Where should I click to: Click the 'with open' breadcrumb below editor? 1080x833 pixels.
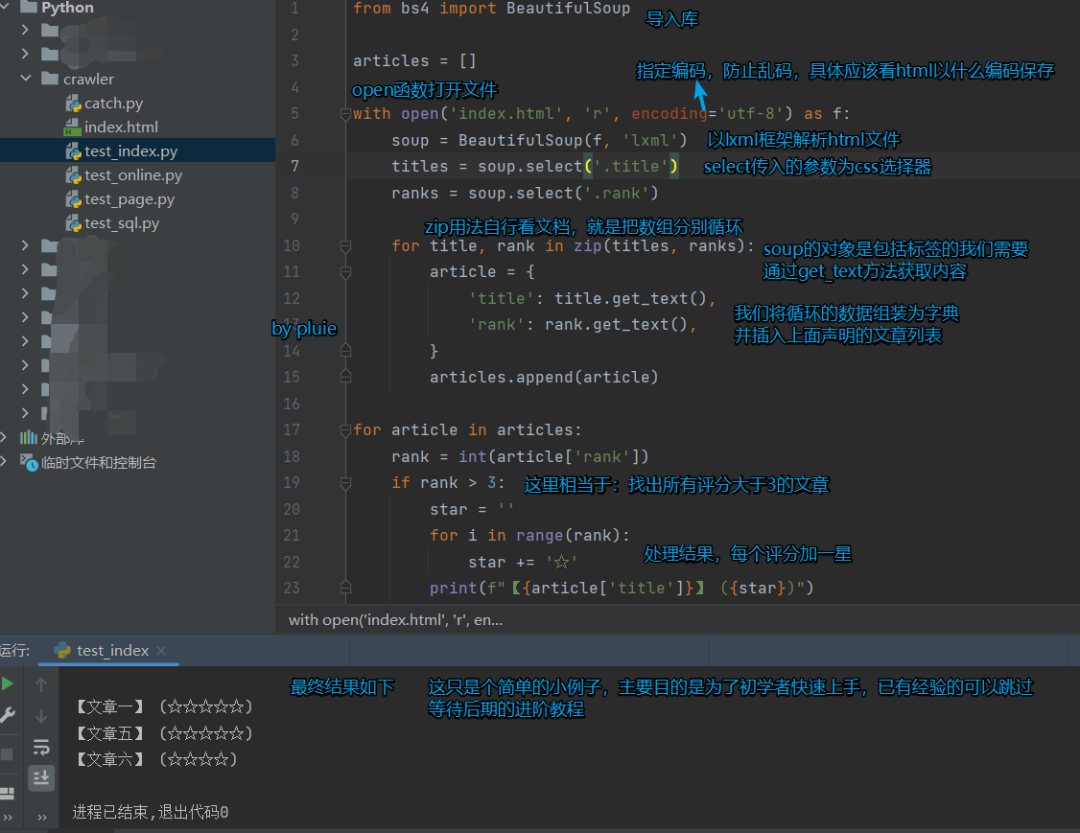tap(395, 620)
